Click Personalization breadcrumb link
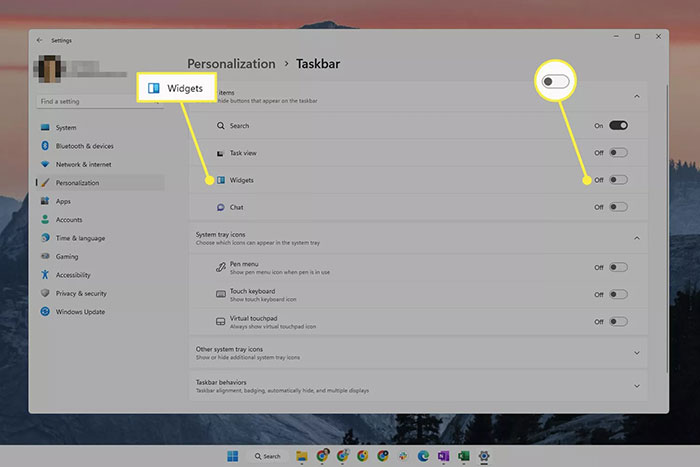The width and height of the screenshot is (700, 467). (231, 64)
